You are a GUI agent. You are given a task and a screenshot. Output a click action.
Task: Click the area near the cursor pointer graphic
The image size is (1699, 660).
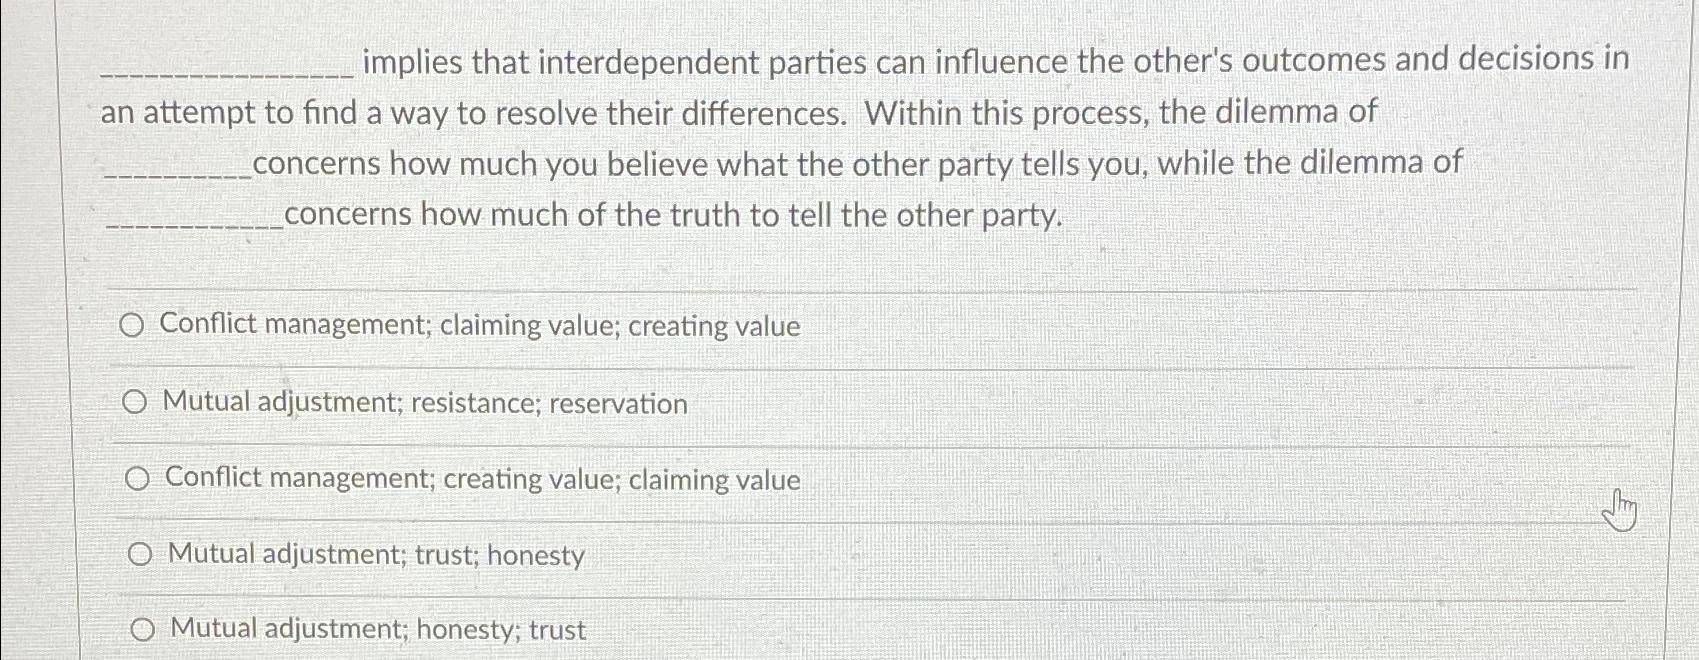(x=1620, y=510)
